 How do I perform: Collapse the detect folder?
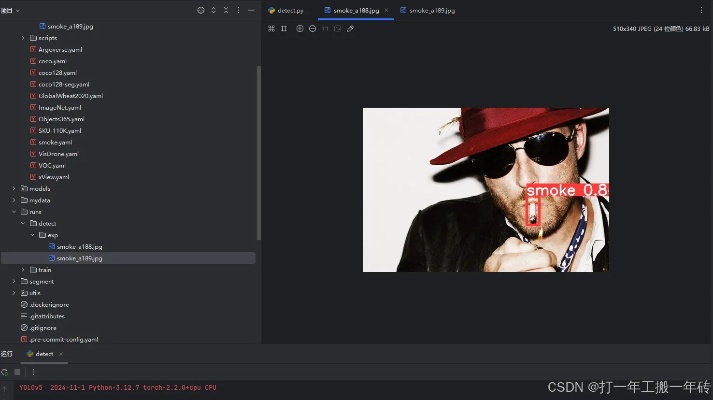[23, 223]
